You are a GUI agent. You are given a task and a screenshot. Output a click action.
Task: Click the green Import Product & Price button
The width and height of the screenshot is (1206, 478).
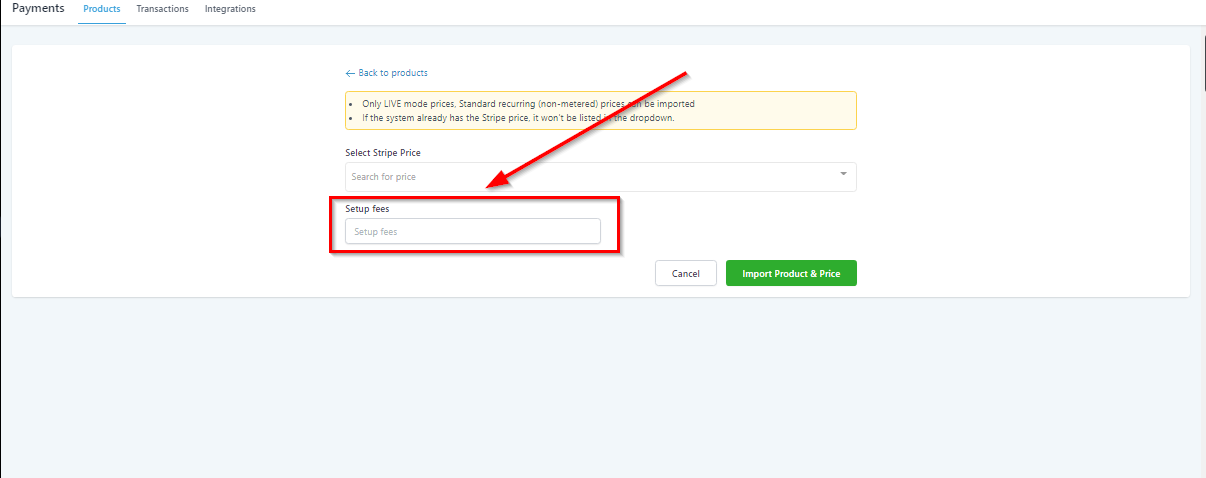tap(791, 273)
